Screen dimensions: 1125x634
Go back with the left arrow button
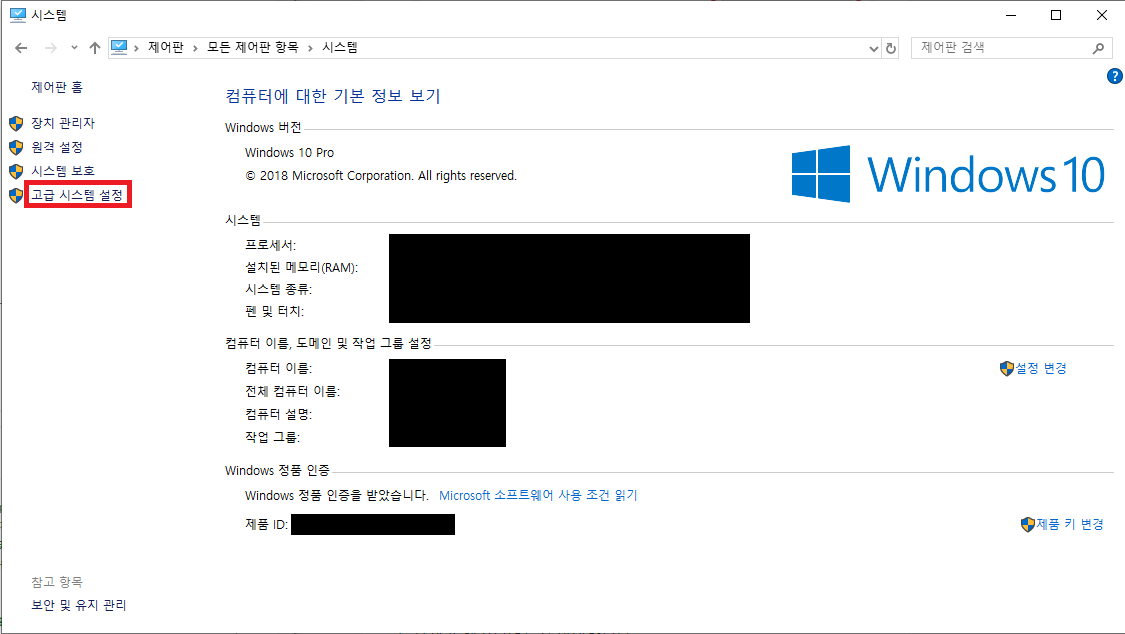coord(21,48)
